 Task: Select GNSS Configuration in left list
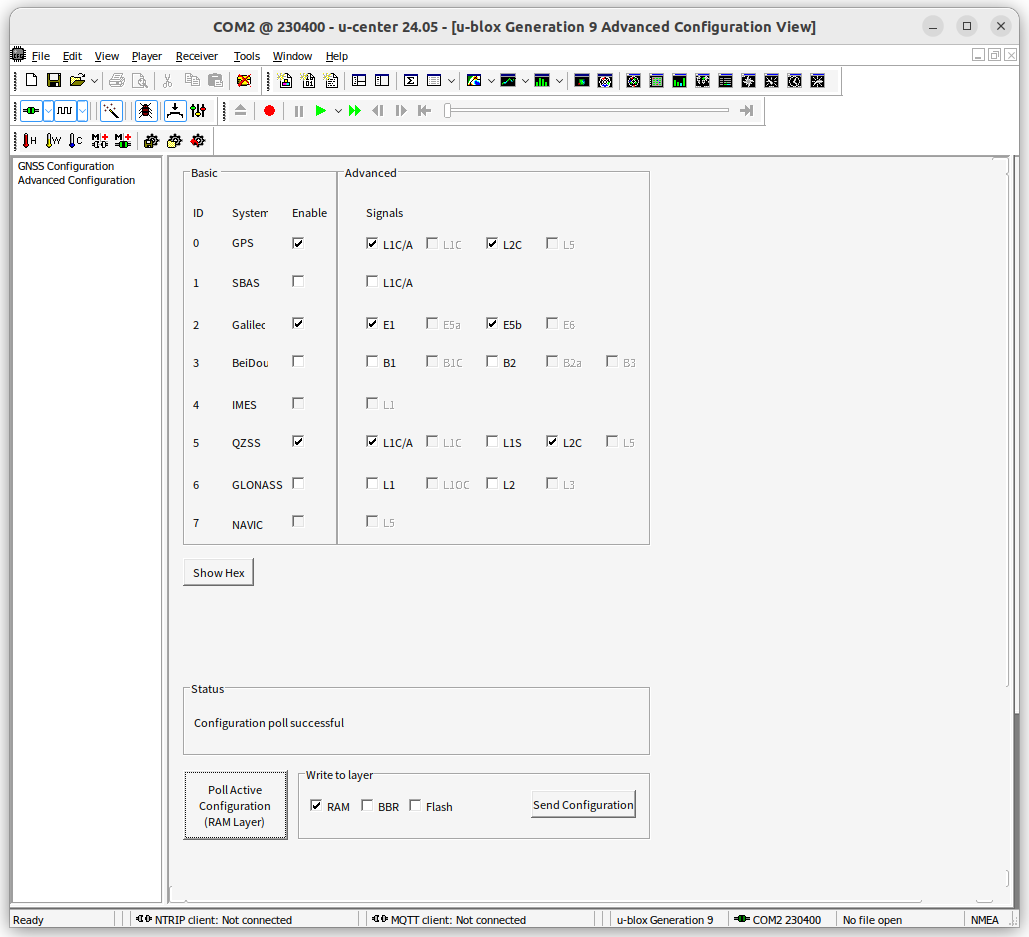pos(66,167)
